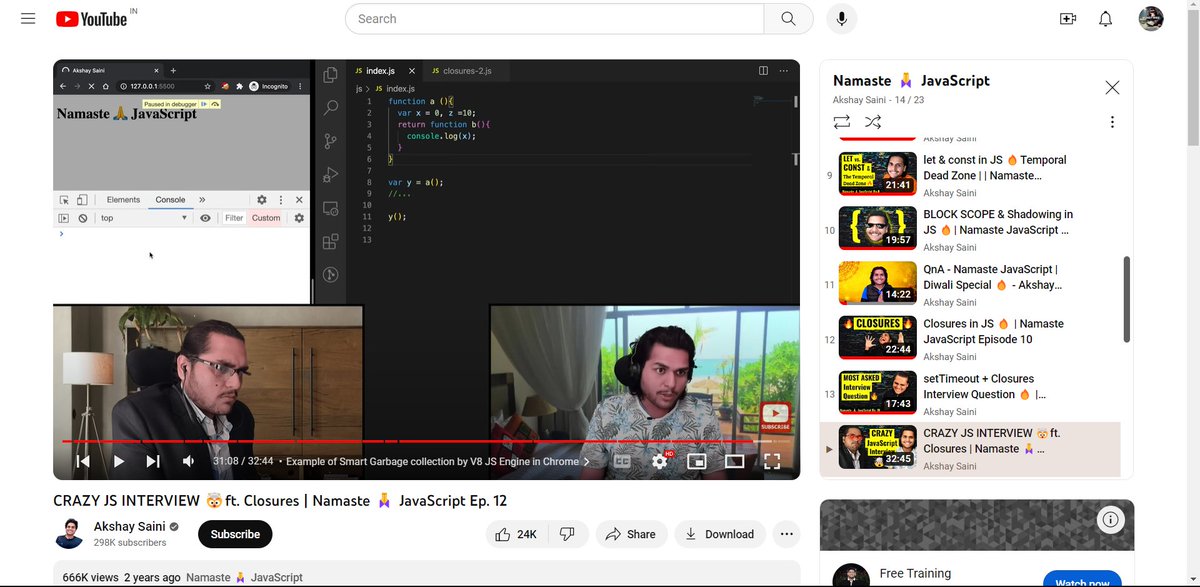Enter full screen mode
Viewport: 1200px width, 587px height.
click(x=772, y=461)
